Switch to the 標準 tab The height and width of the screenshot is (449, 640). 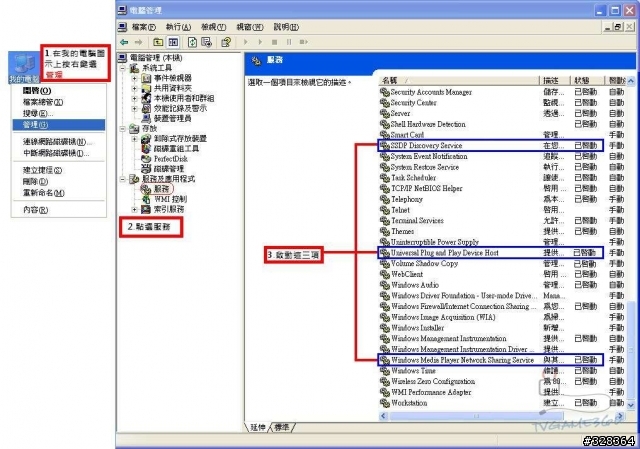tap(282, 427)
